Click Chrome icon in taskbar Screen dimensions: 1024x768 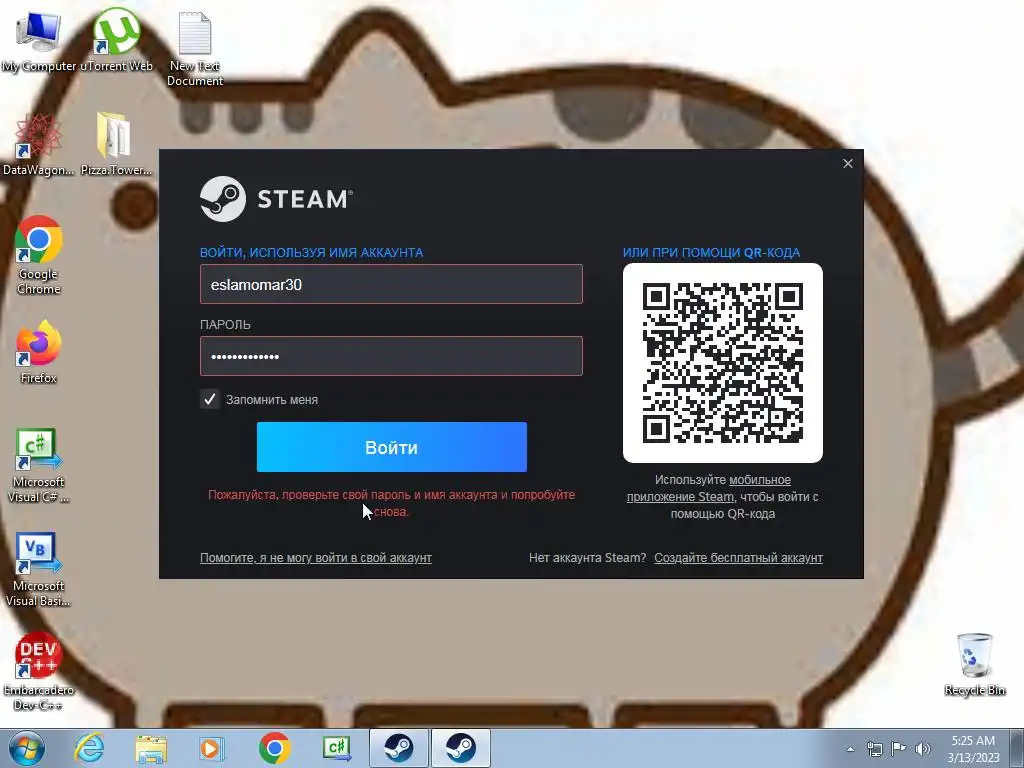pyautogui.click(x=274, y=748)
